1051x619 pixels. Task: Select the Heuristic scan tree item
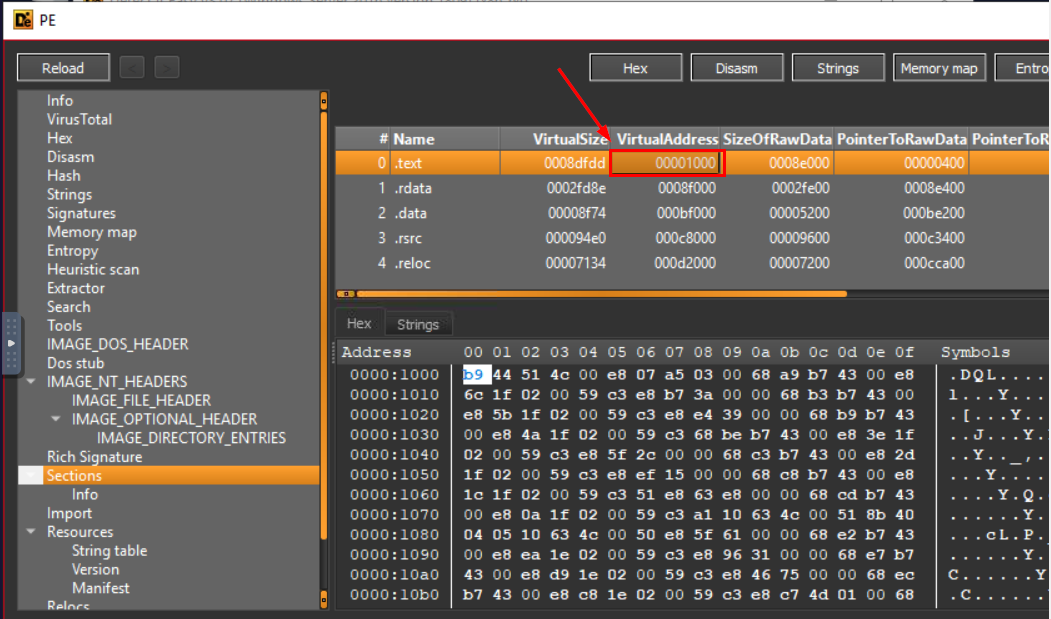click(93, 269)
